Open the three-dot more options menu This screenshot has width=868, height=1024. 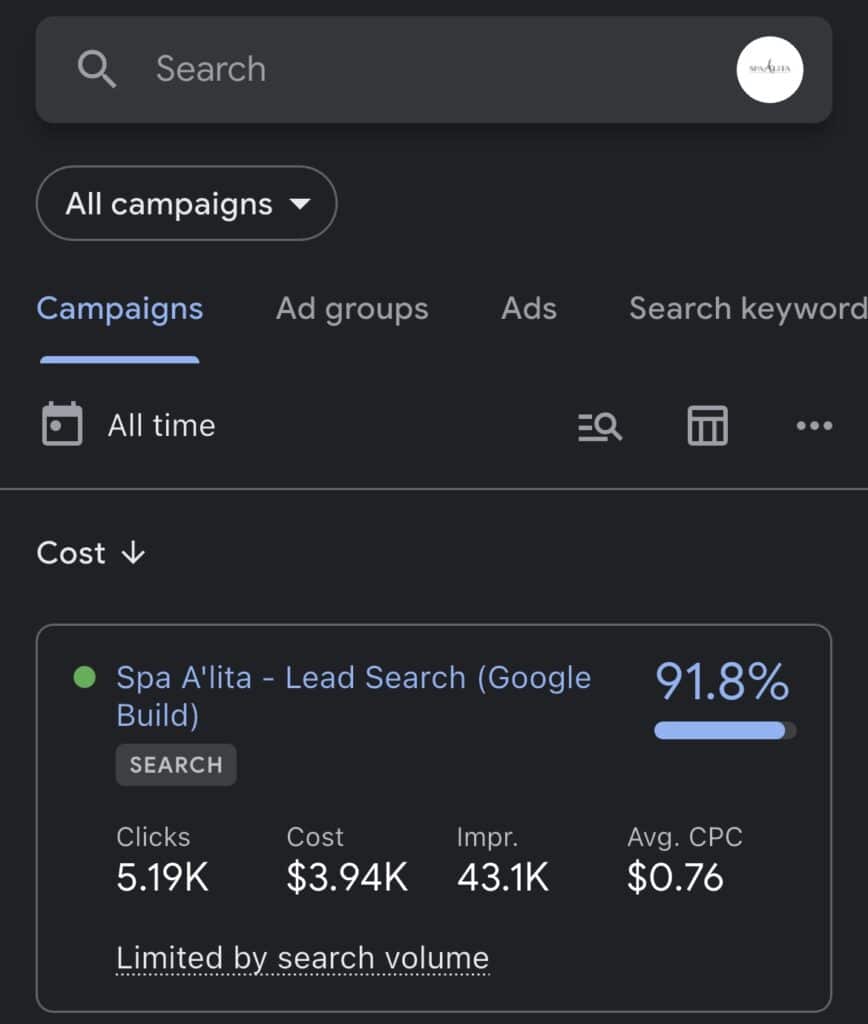point(814,426)
